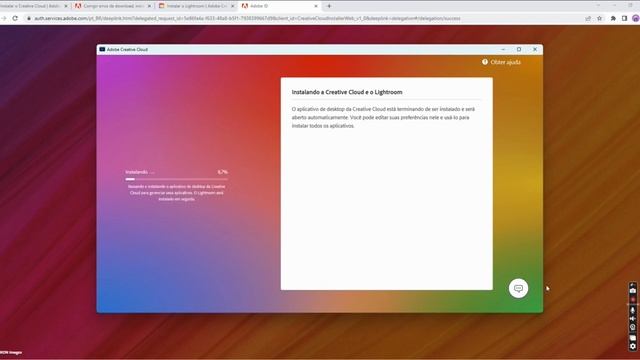Viewport: 640px width, 360px height.
Task: Open the chat support bubble
Action: pyautogui.click(x=518, y=288)
